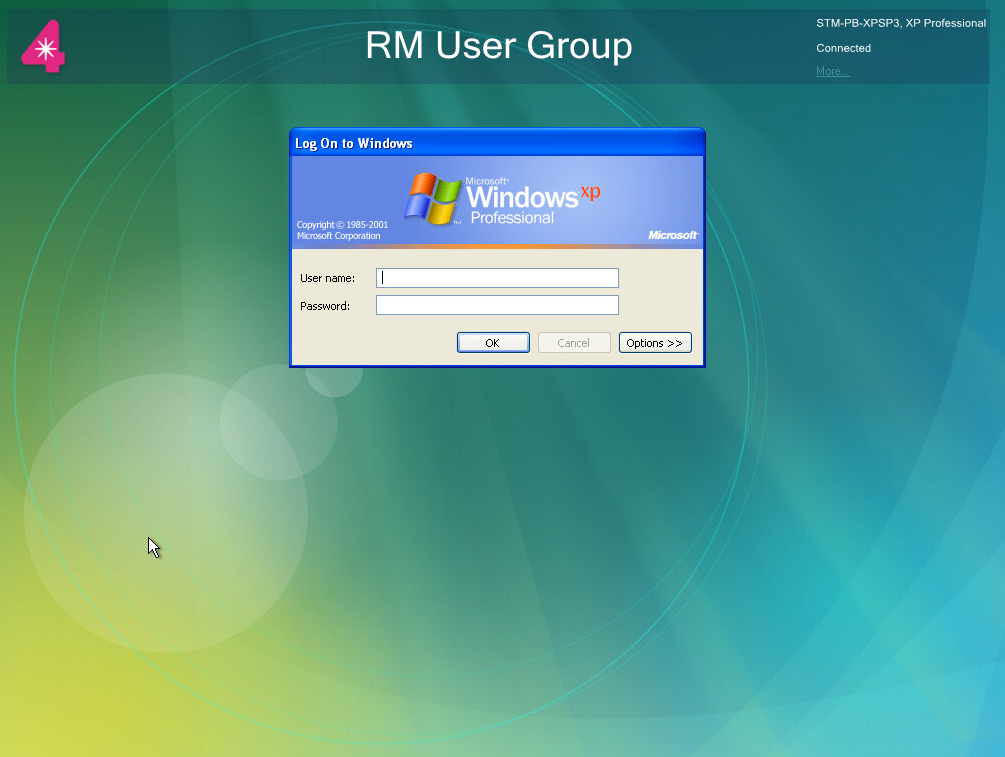The width and height of the screenshot is (1005, 757).
Task: Click the Microsoft logo text in banner
Action: click(x=672, y=235)
